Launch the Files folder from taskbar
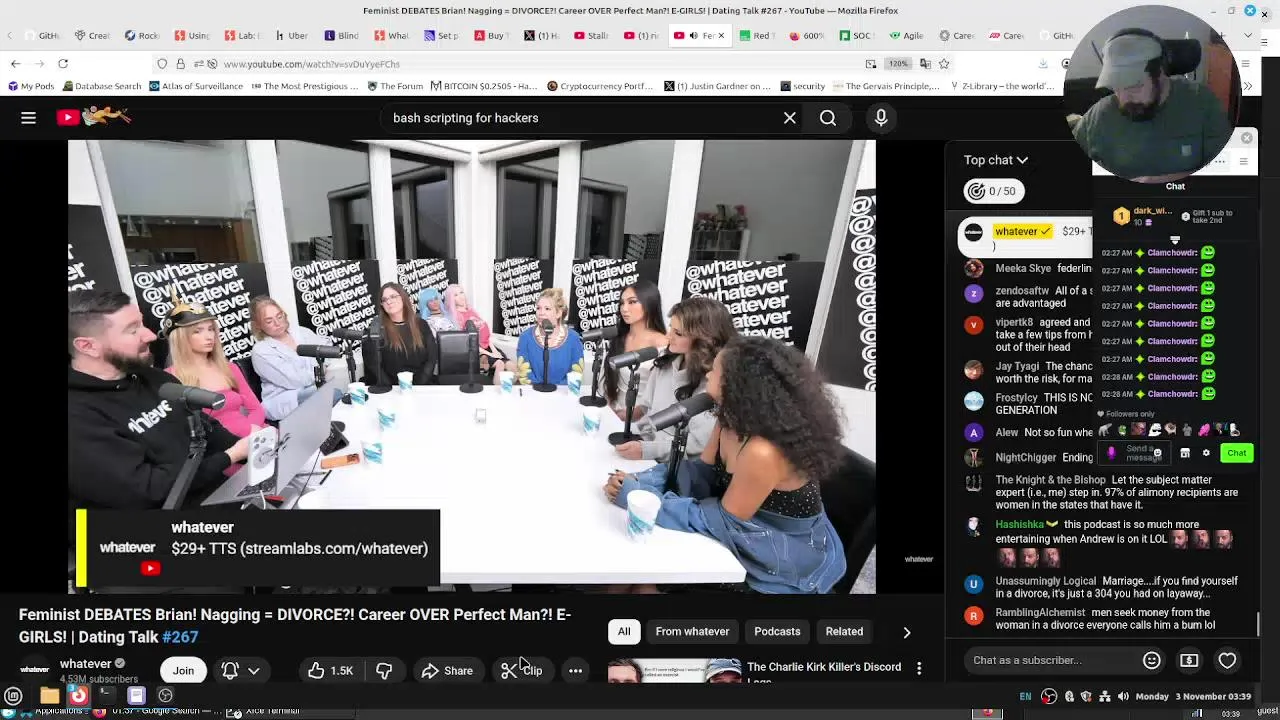The image size is (1280, 720). (49, 696)
